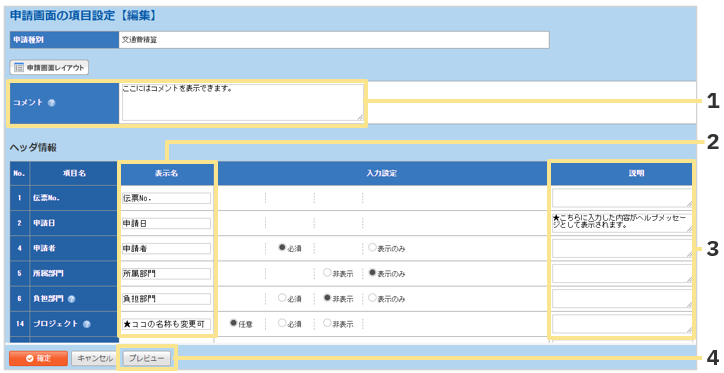This screenshot has height=373, width=724.
Task: Click the ヘッダ情報 section heading
Action: point(33,148)
